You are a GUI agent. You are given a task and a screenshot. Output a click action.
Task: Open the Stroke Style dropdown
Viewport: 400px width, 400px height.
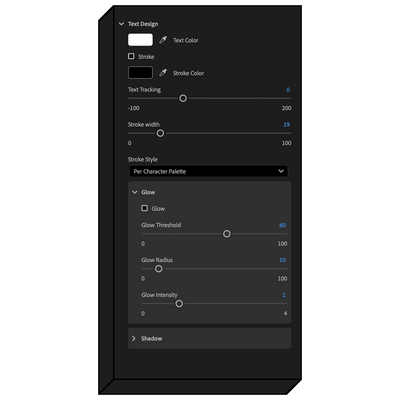pyautogui.click(x=209, y=171)
